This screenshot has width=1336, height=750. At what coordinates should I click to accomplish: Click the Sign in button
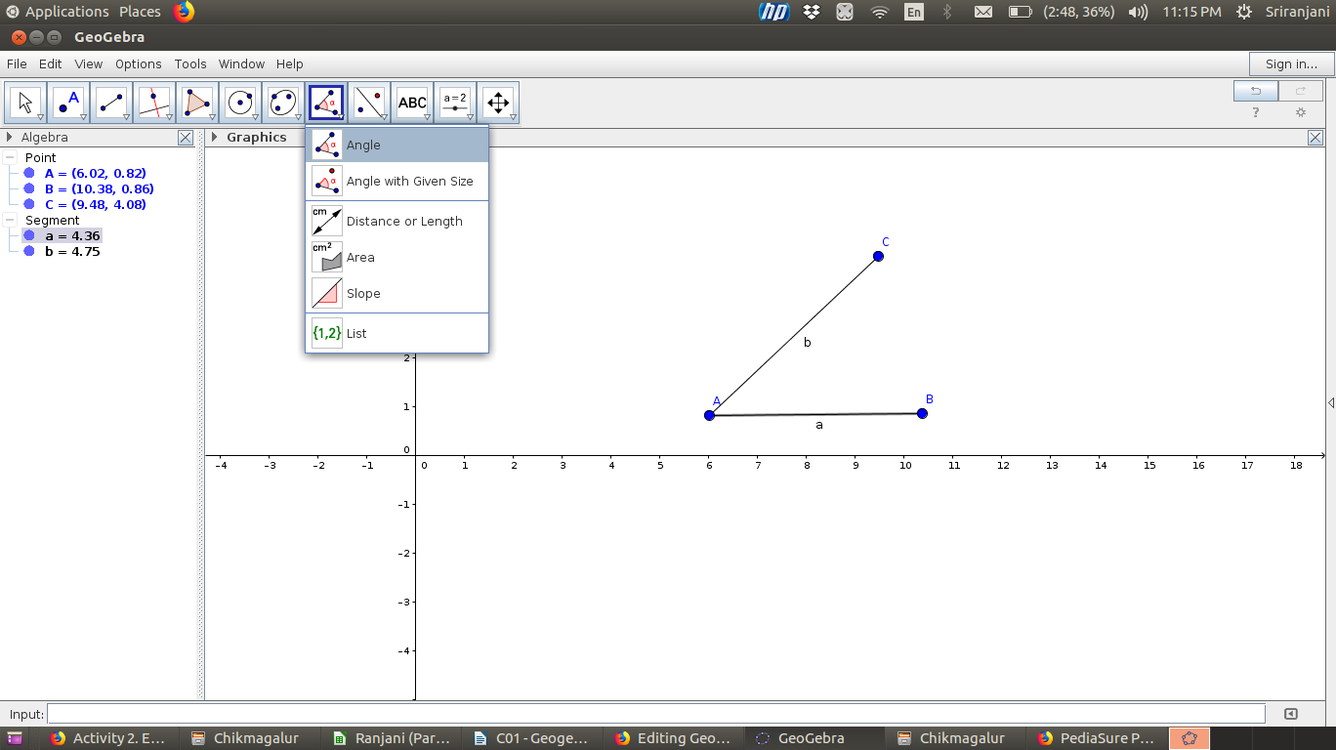1290,63
